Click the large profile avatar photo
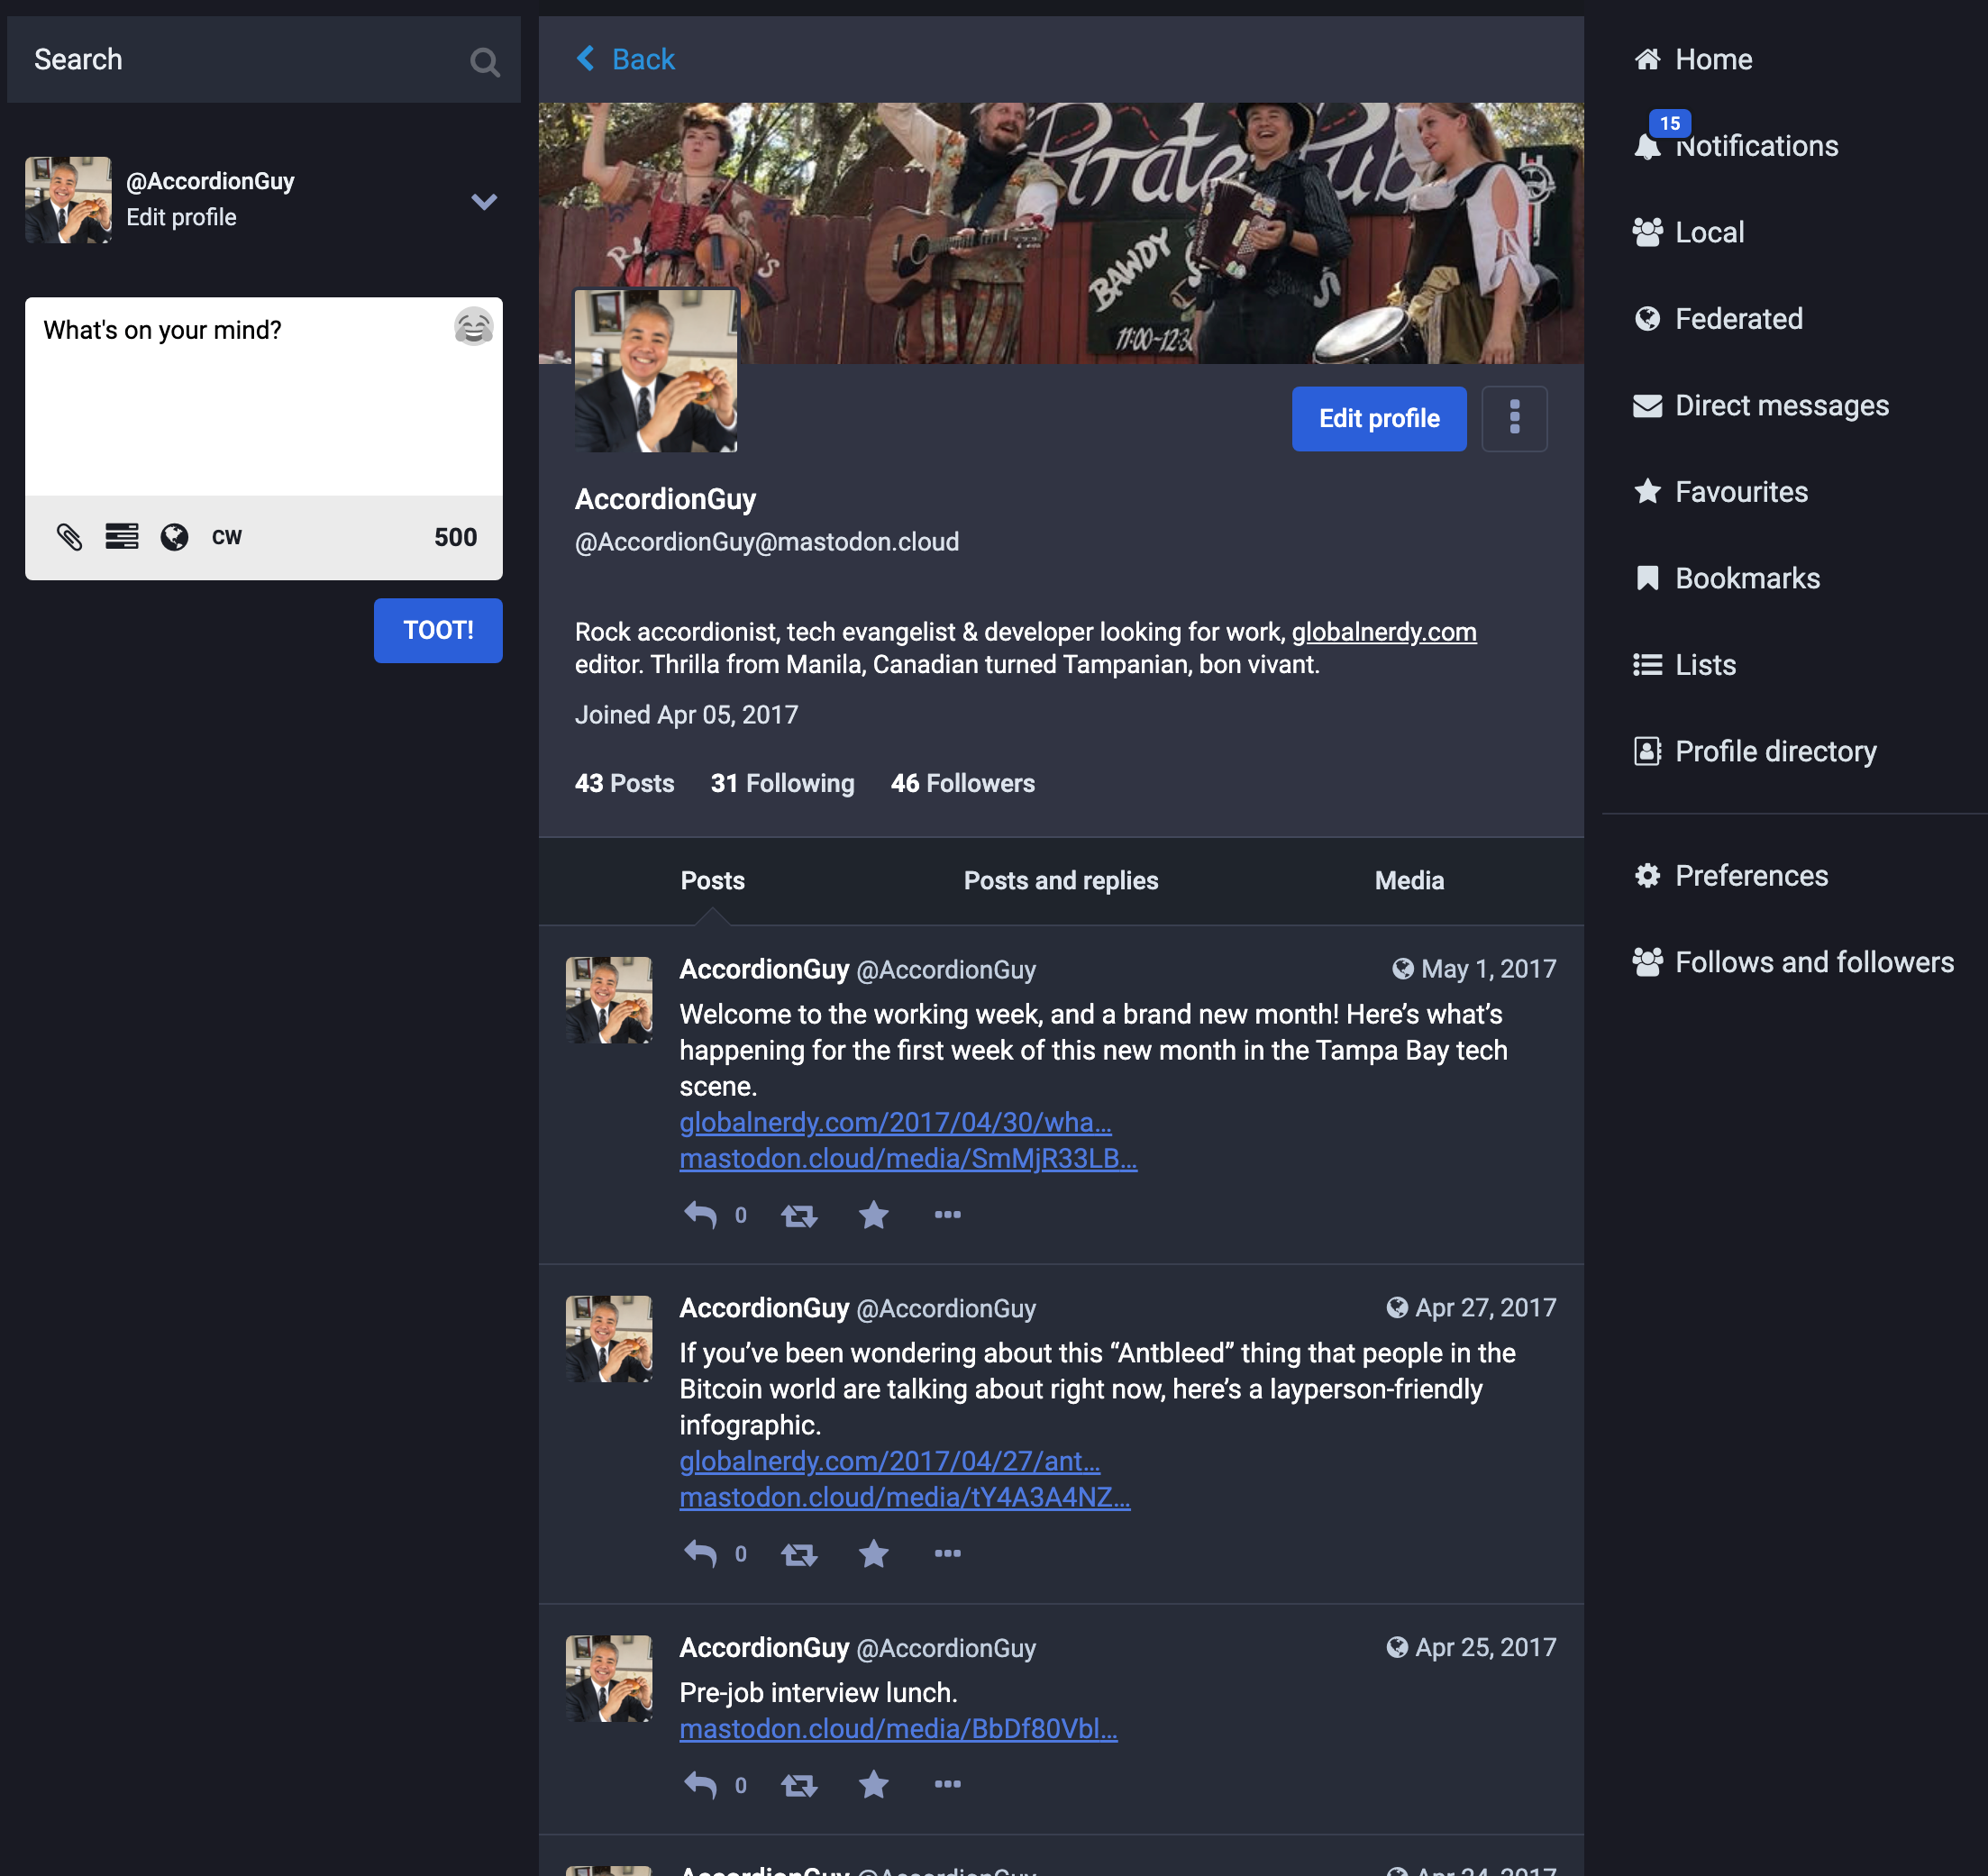 coord(655,371)
